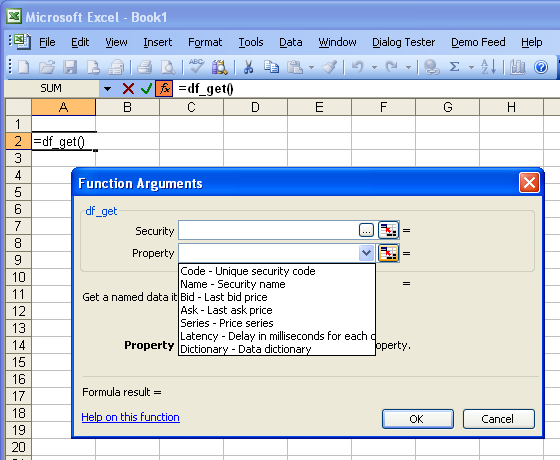Click the Open folder toolbar icon
The image size is (560, 460).
47,67
